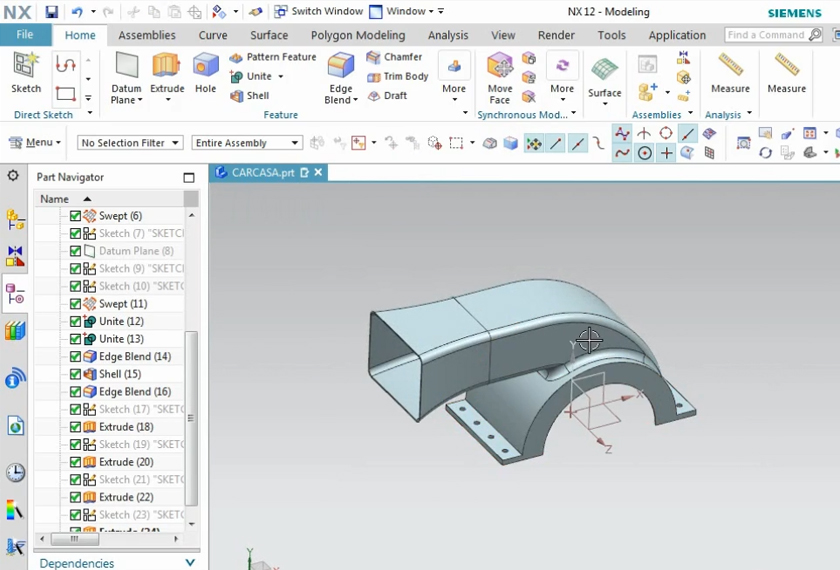Open the No Selection Filter dropdown

[130, 143]
